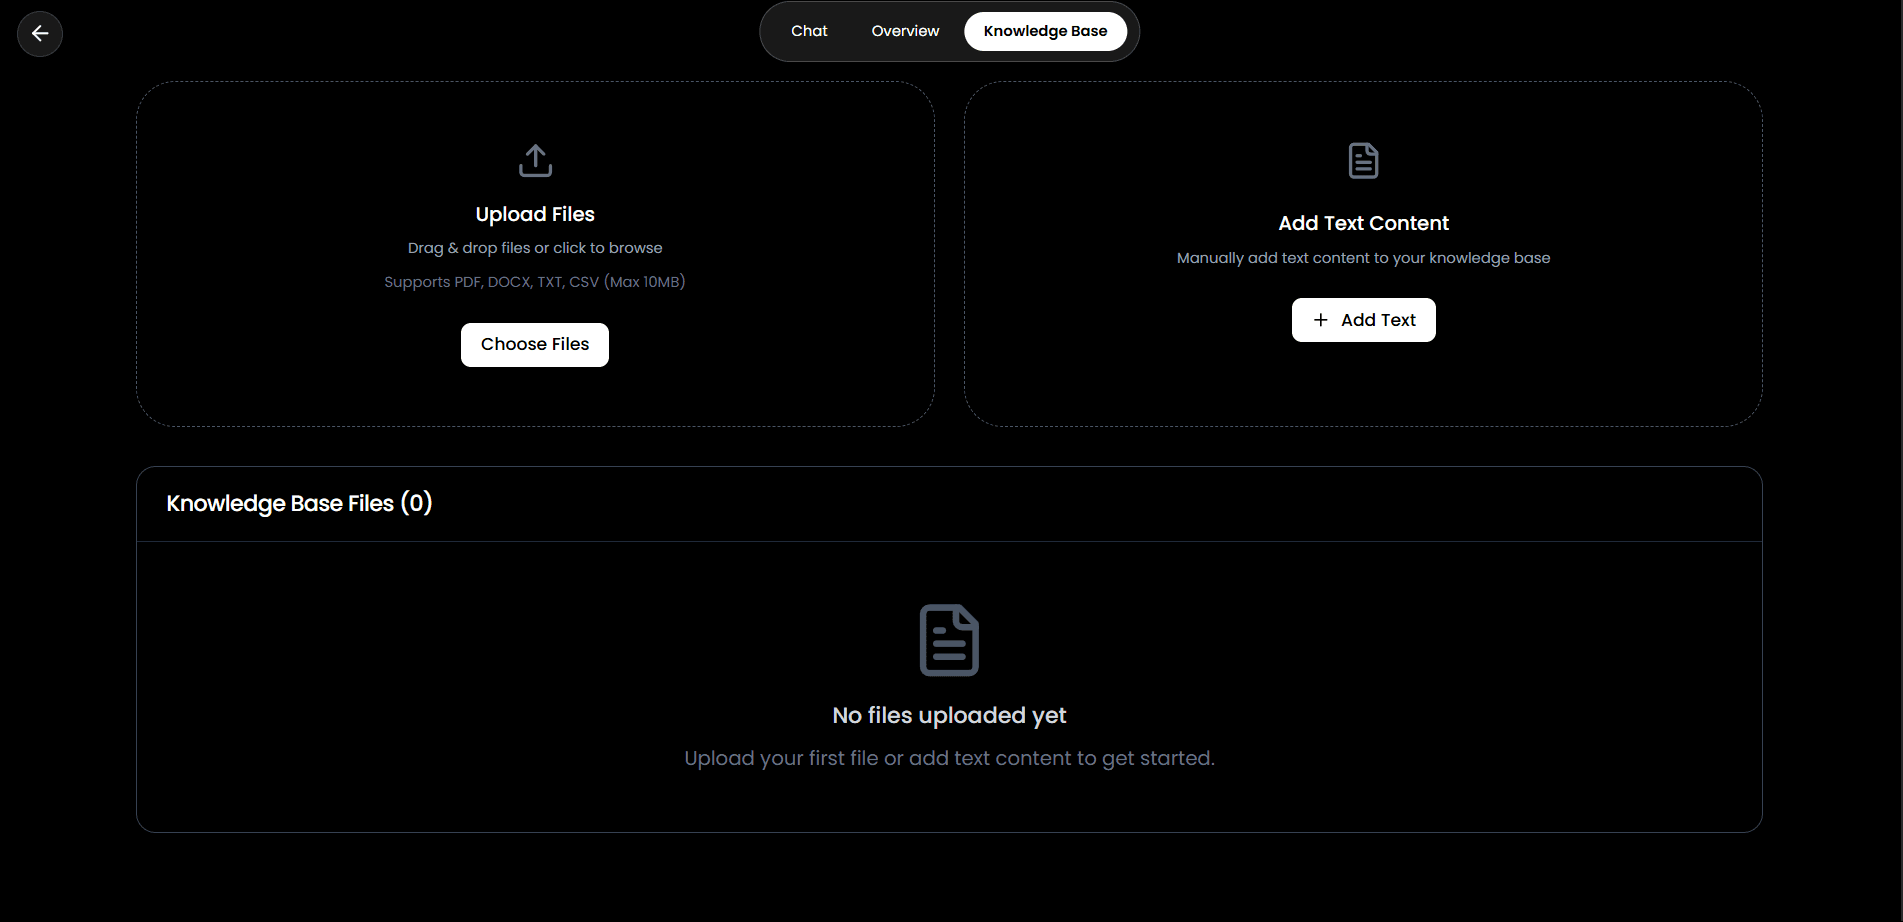
Task: Click the plus icon inside the Add Text button
Action: (1320, 319)
